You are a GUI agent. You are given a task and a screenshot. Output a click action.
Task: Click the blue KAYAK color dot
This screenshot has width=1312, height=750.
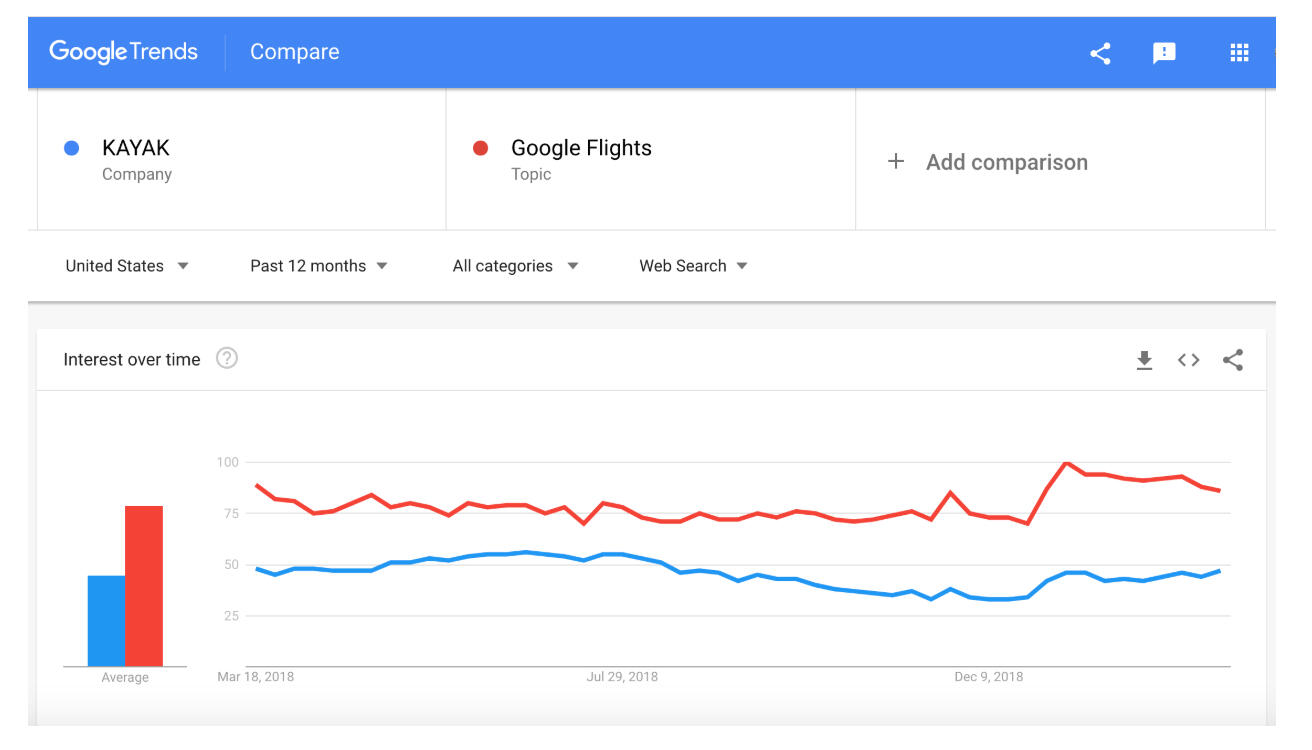click(x=71, y=148)
